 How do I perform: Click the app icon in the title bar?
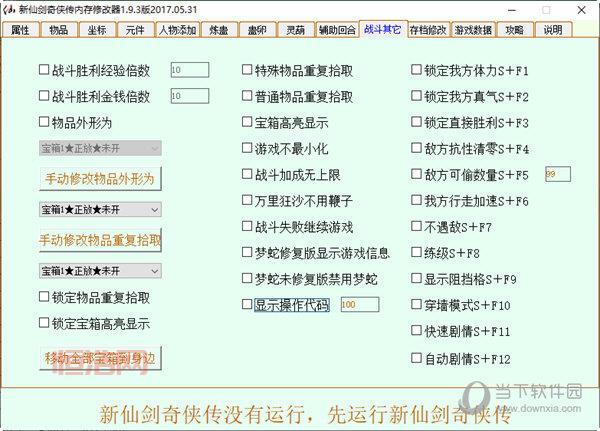[9, 8]
